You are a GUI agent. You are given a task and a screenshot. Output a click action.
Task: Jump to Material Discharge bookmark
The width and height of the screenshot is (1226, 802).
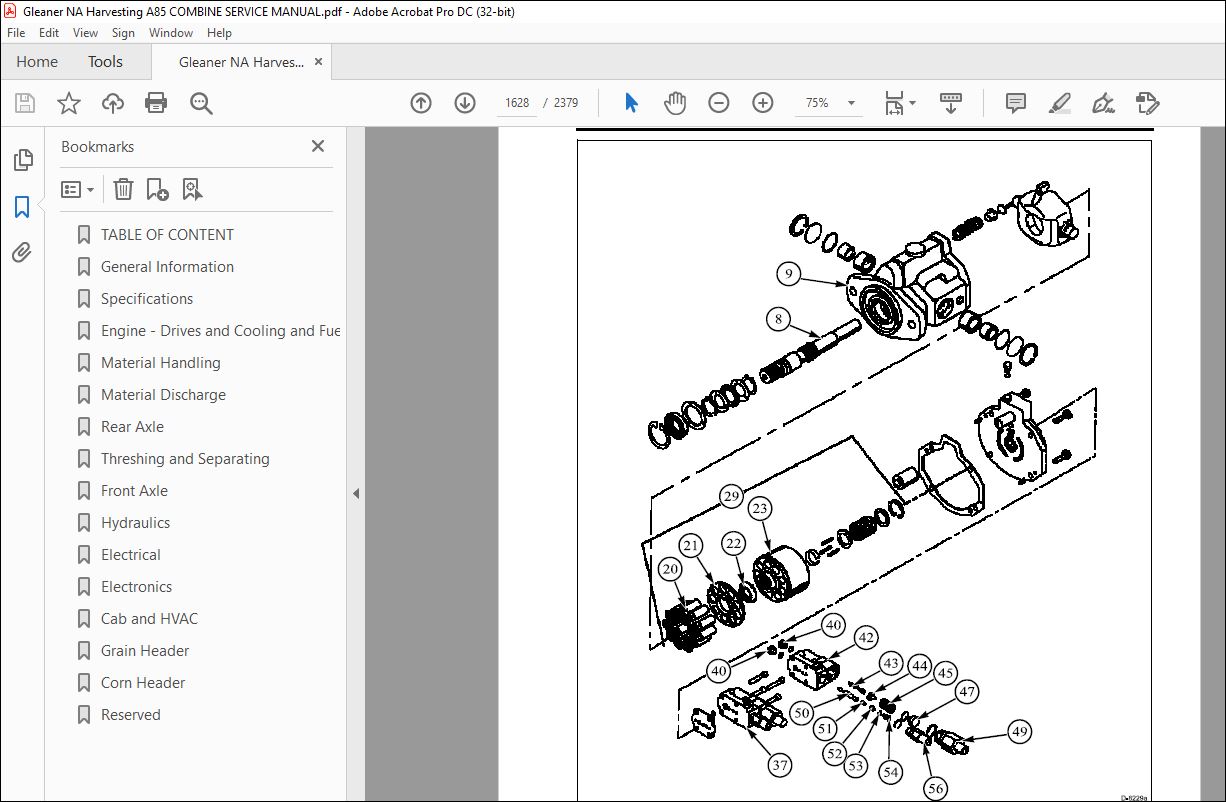tap(163, 395)
